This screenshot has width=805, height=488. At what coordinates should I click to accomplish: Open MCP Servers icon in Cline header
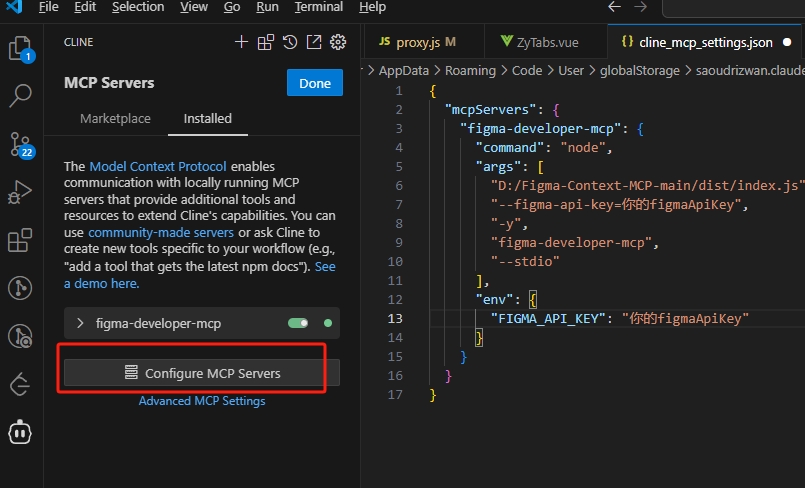[266, 42]
